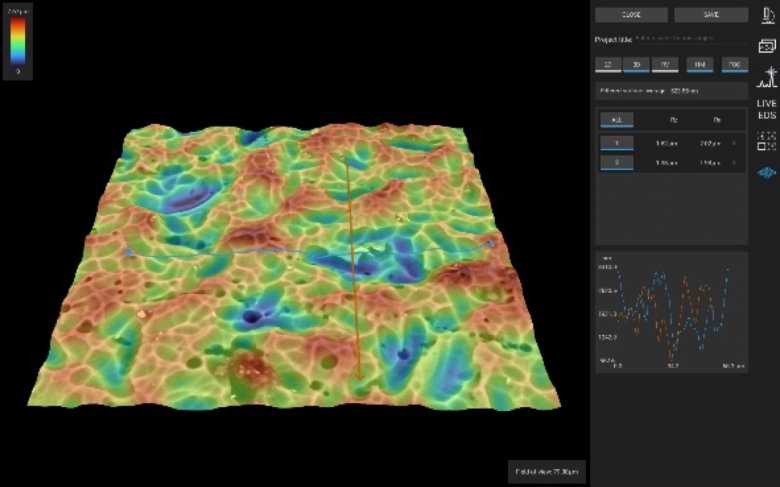Click the SAVE button
Viewport: 780px width, 487px height.
(710, 15)
